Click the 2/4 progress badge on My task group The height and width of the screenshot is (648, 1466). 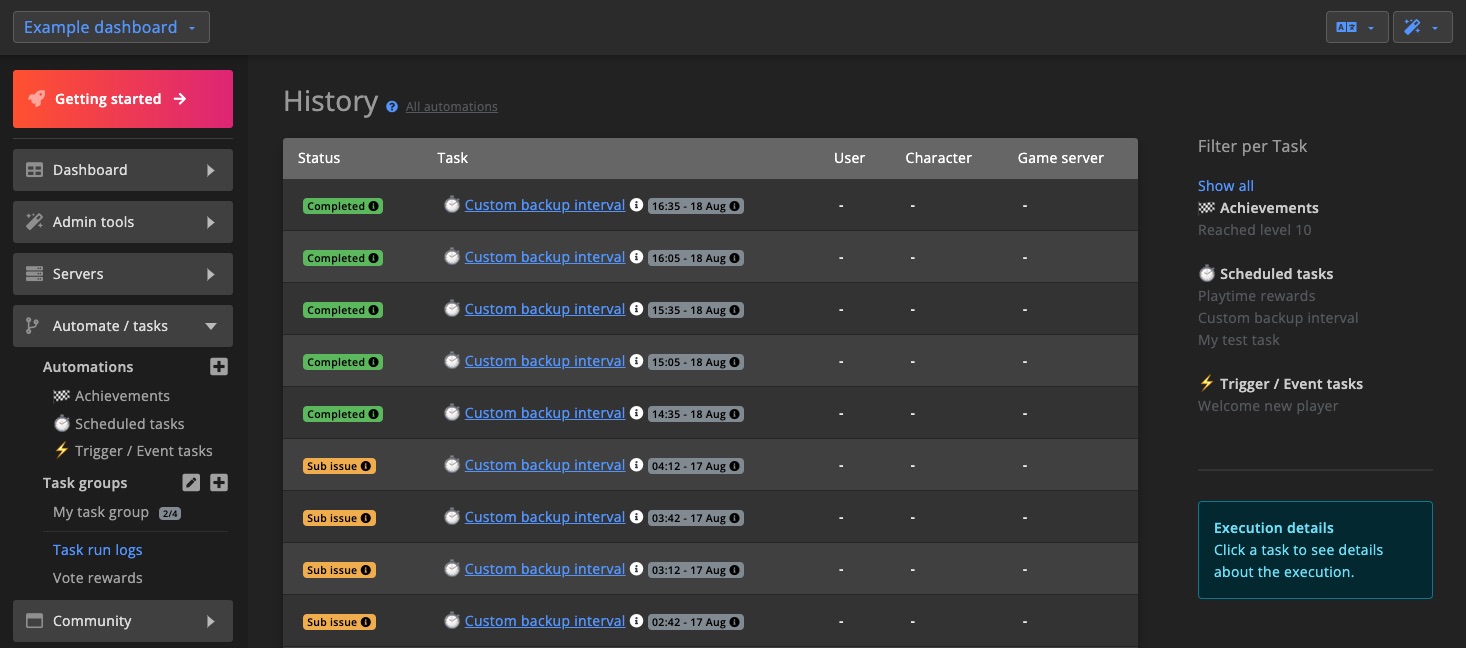[168, 512]
